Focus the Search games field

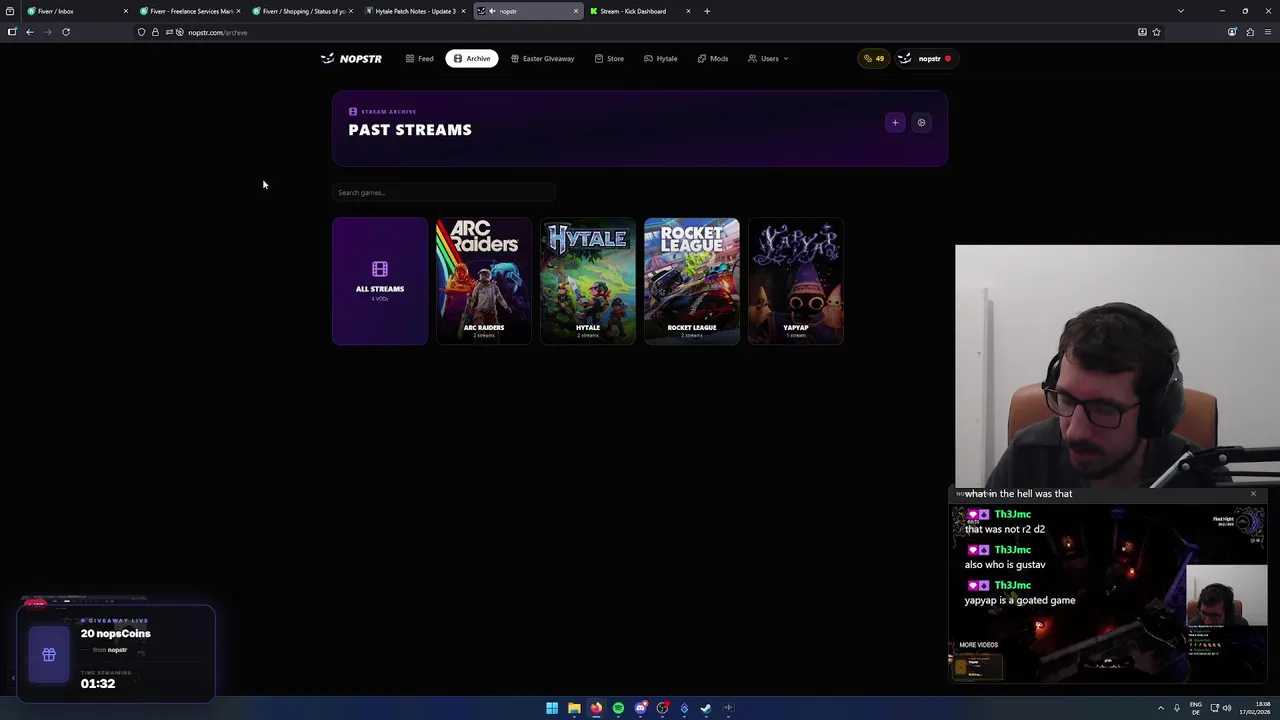(x=444, y=192)
